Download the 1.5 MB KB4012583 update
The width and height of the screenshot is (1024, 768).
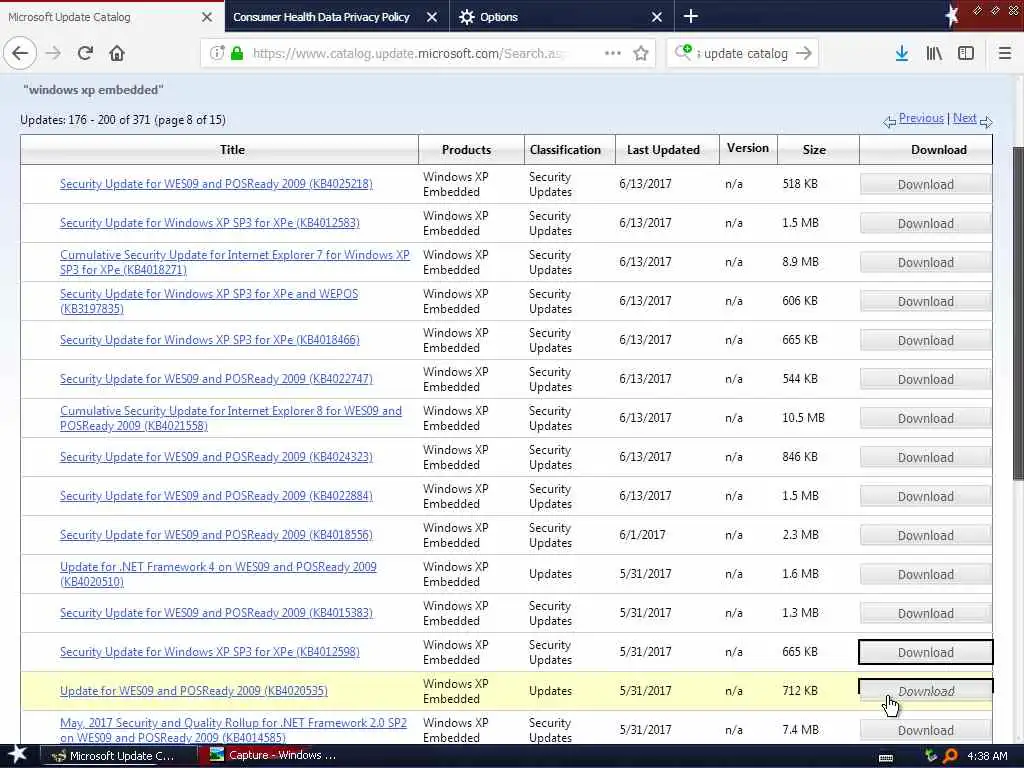tap(925, 223)
